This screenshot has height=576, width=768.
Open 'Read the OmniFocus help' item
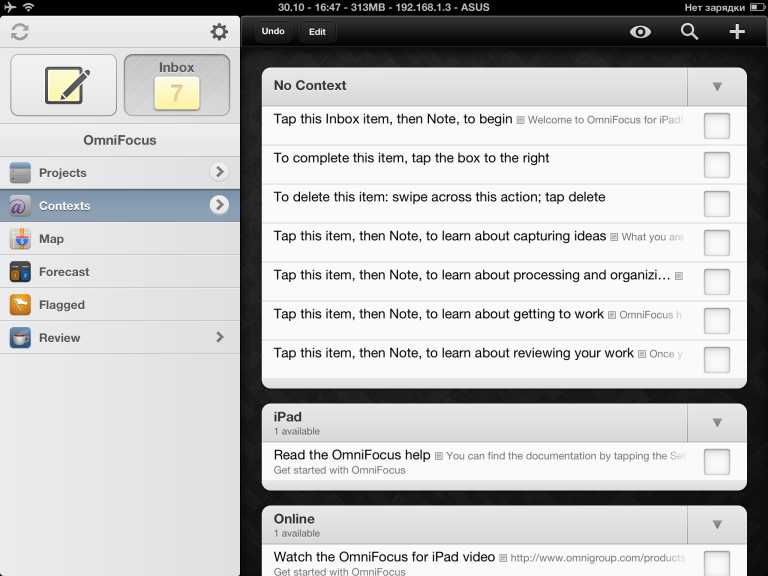pyautogui.click(x=504, y=462)
